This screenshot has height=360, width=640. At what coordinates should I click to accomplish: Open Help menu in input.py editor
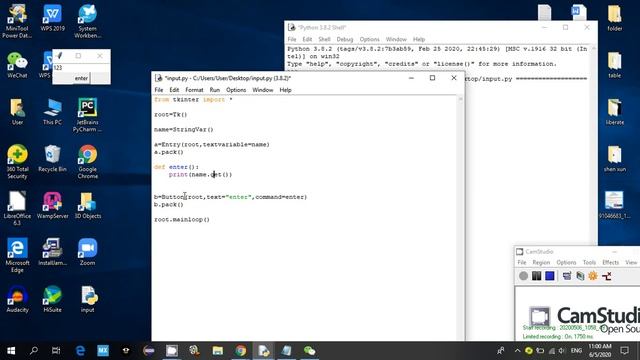tap(285, 90)
